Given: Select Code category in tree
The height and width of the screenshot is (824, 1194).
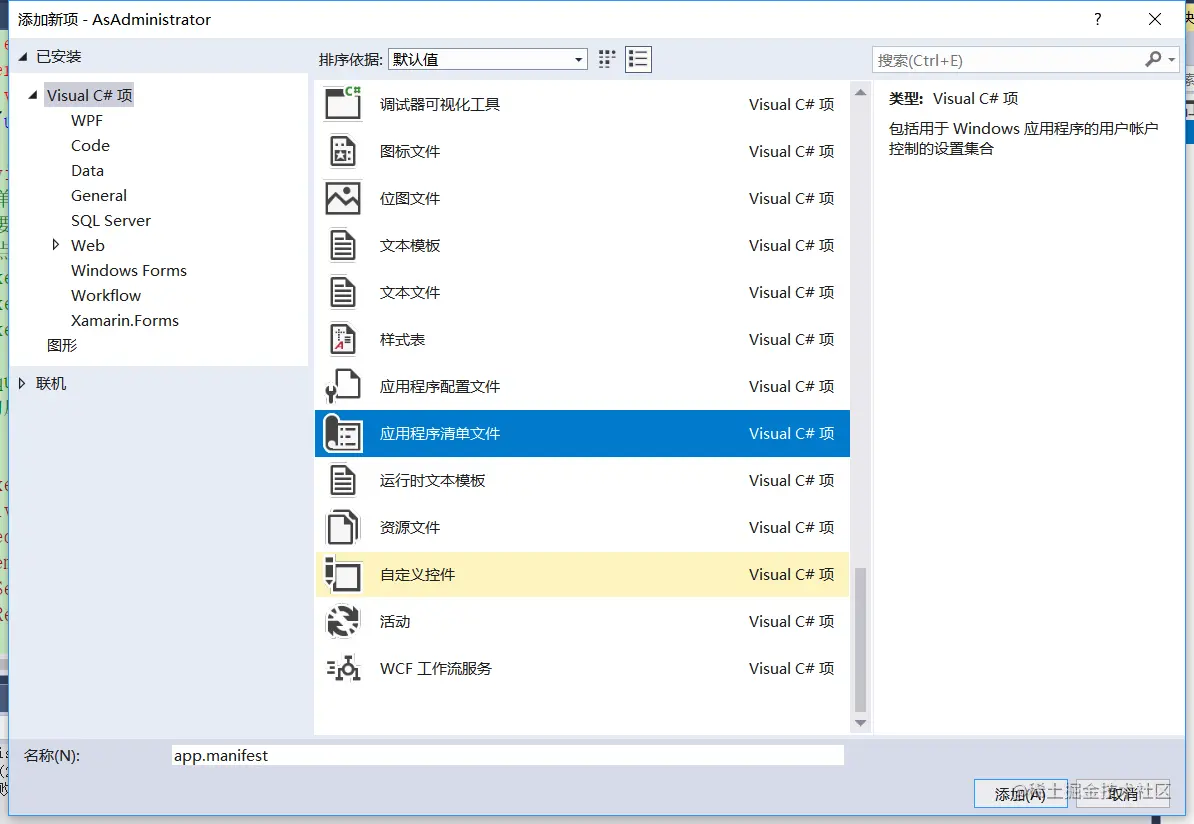Looking at the screenshot, I should (x=91, y=145).
